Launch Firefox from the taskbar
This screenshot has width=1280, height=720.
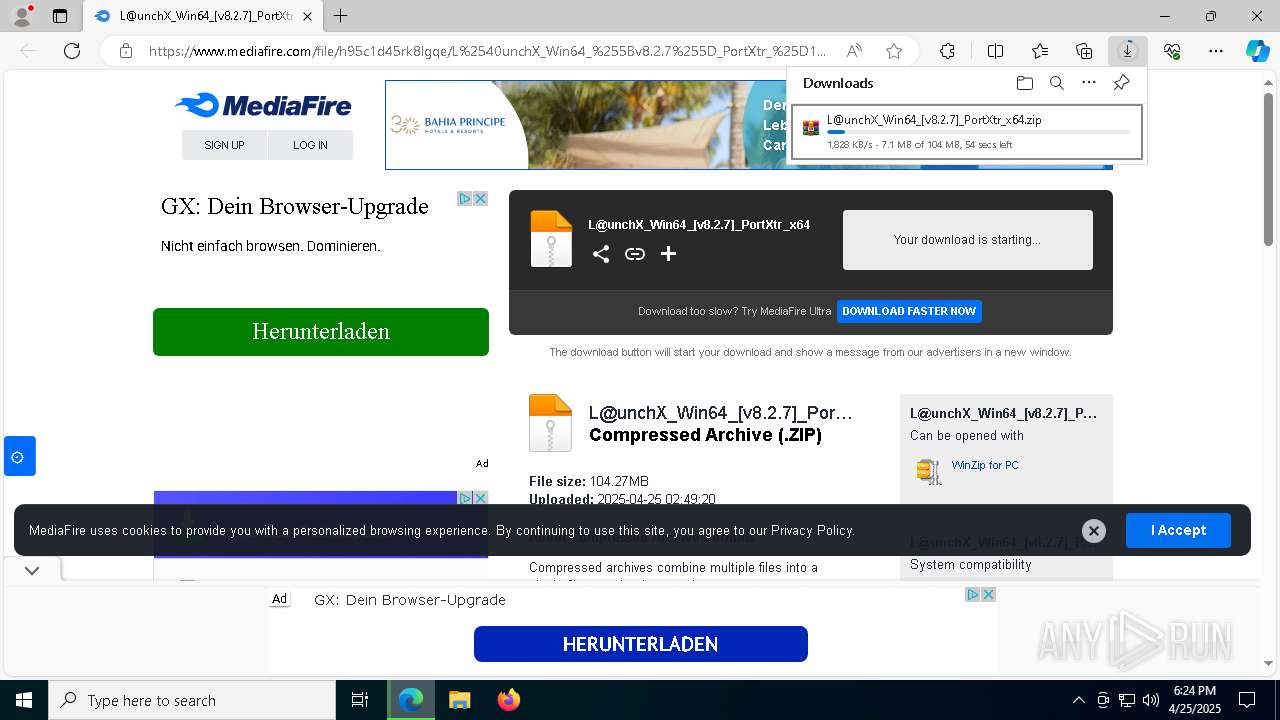point(509,700)
